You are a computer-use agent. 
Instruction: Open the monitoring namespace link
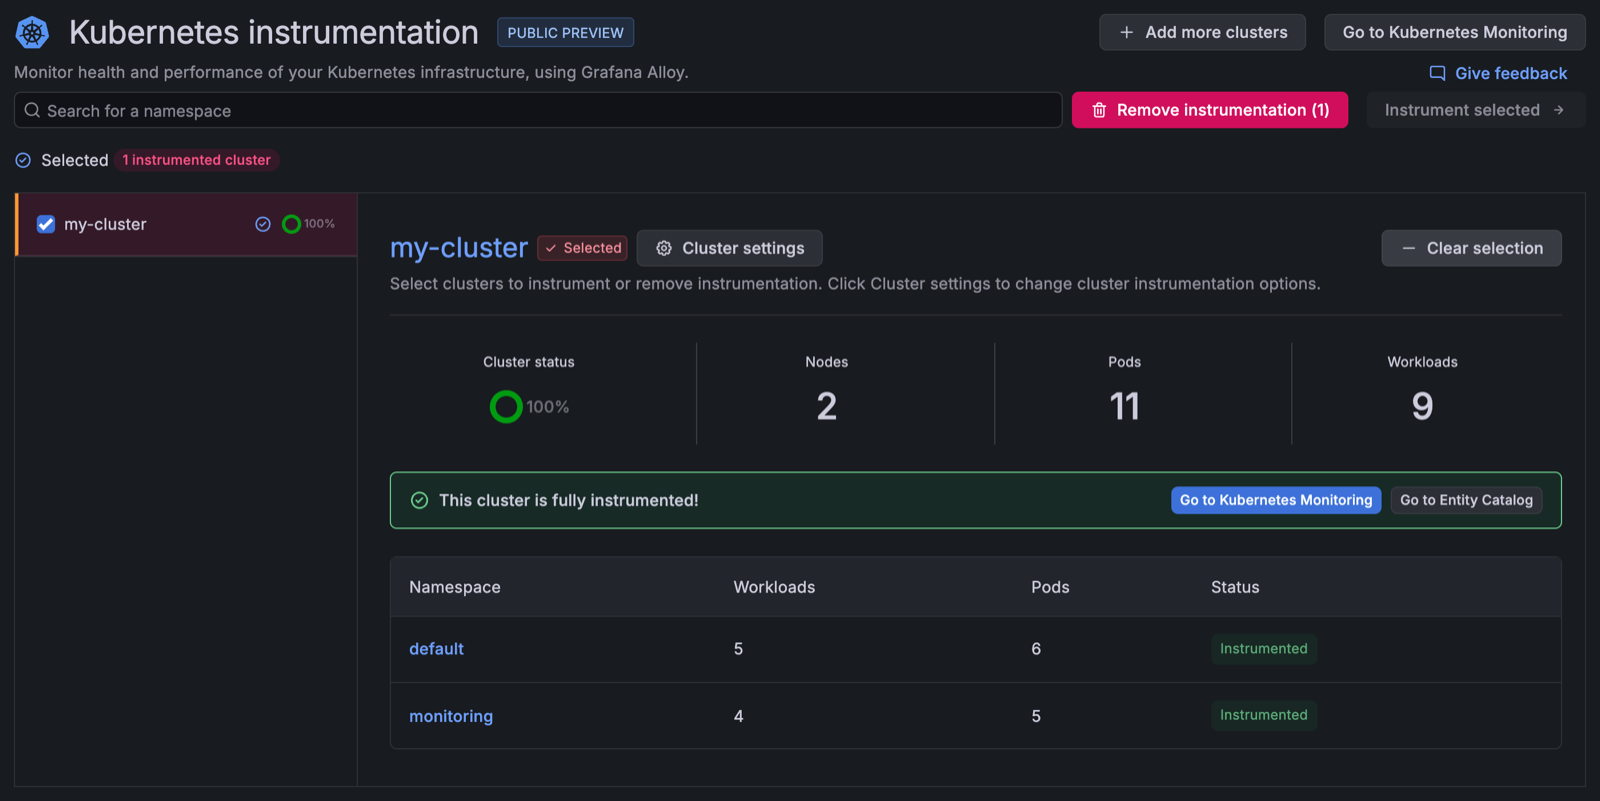pos(451,716)
